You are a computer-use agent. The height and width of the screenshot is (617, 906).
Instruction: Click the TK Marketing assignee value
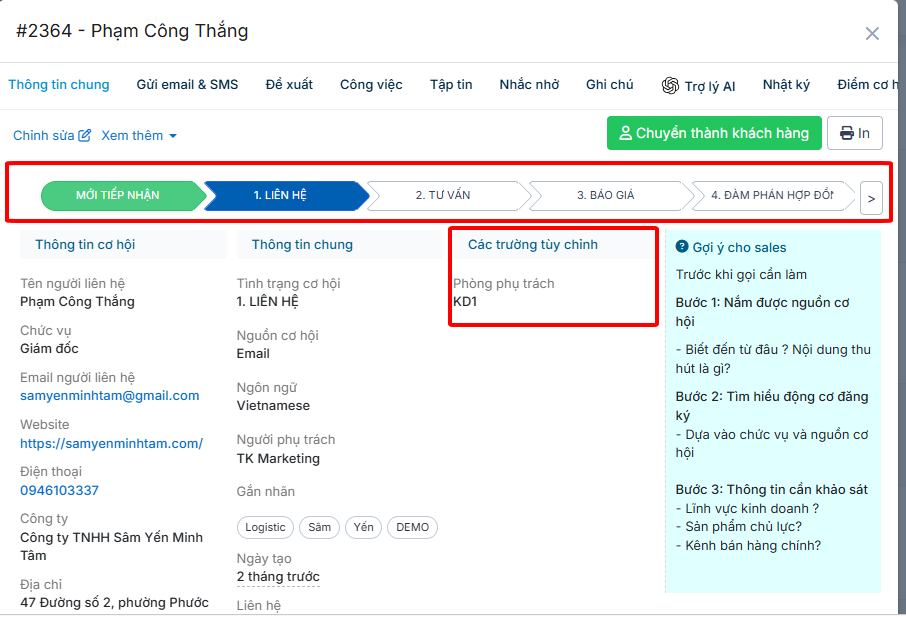click(x=278, y=459)
